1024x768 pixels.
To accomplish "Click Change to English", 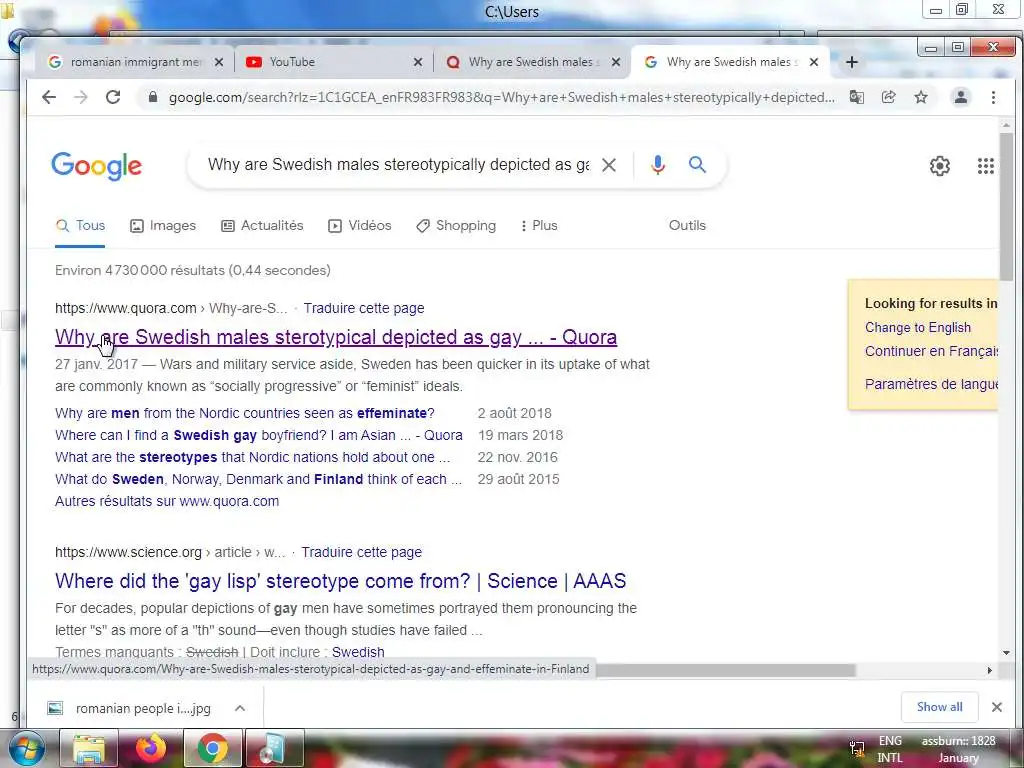I will (918, 328).
